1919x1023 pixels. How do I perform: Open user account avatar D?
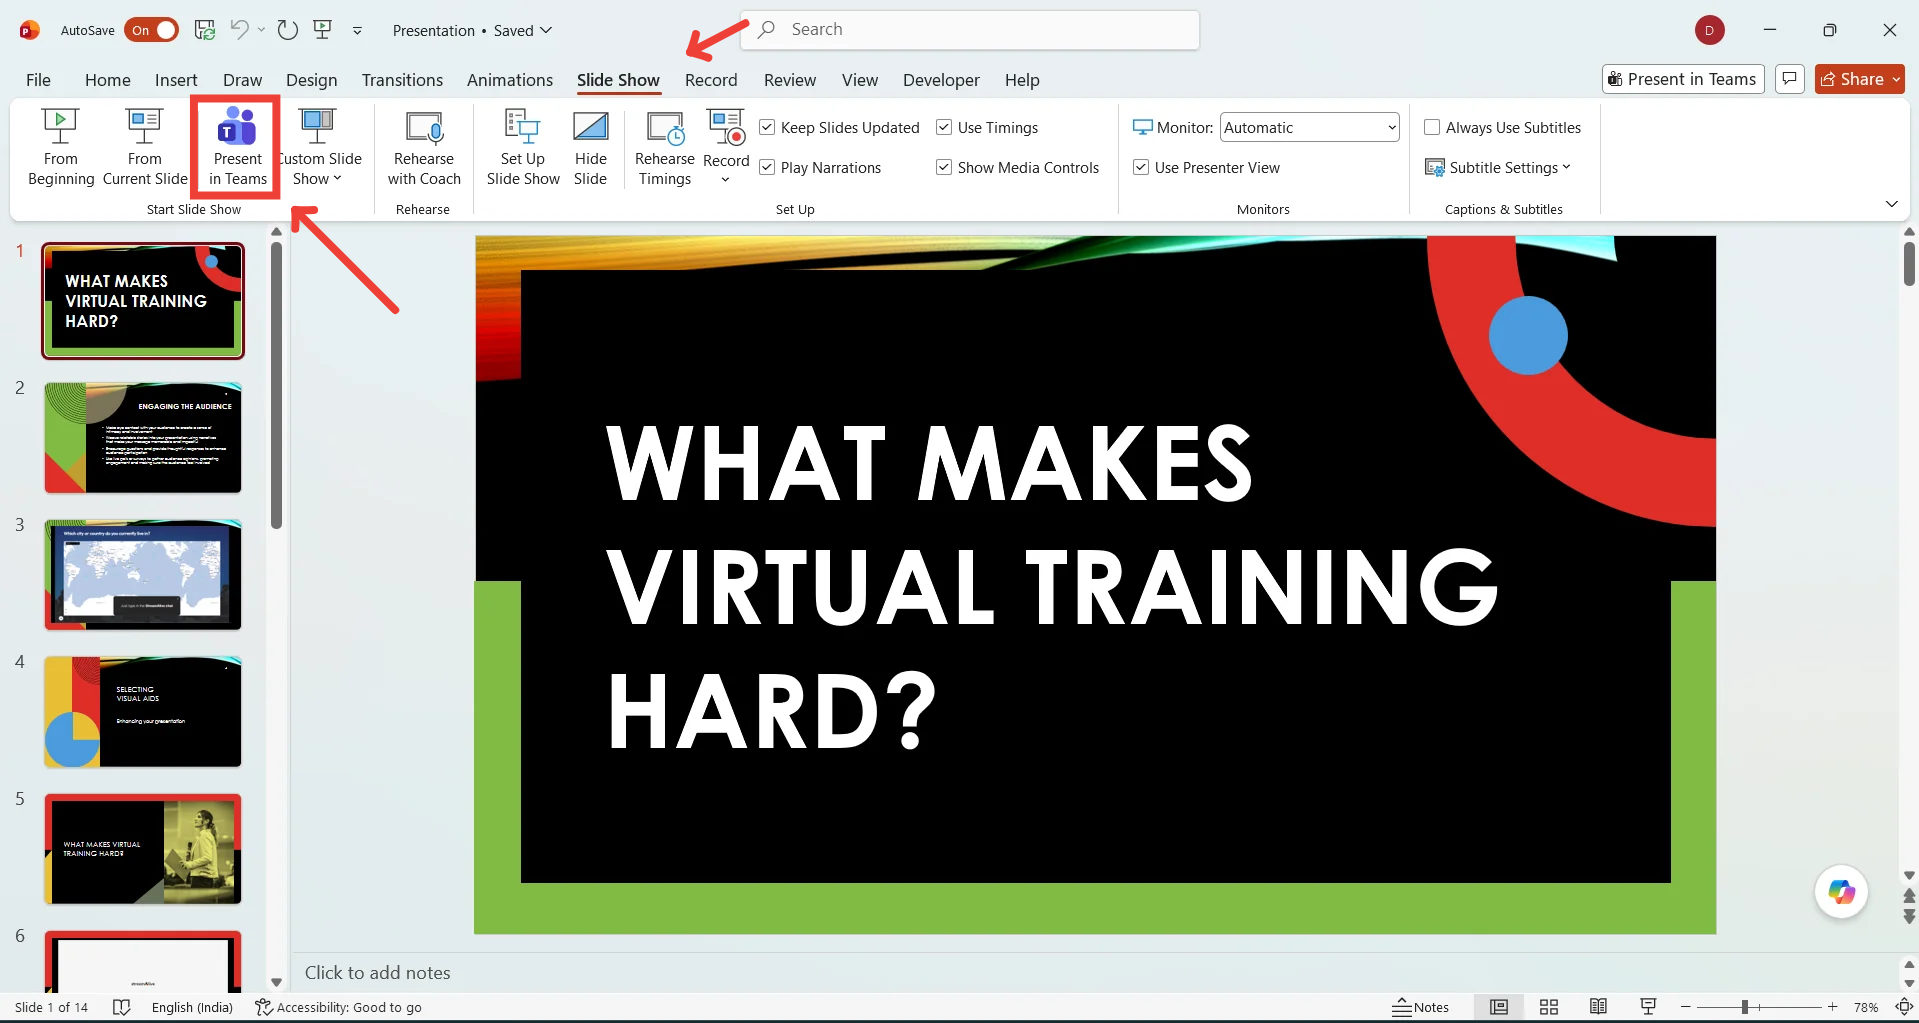click(x=1709, y=30)
